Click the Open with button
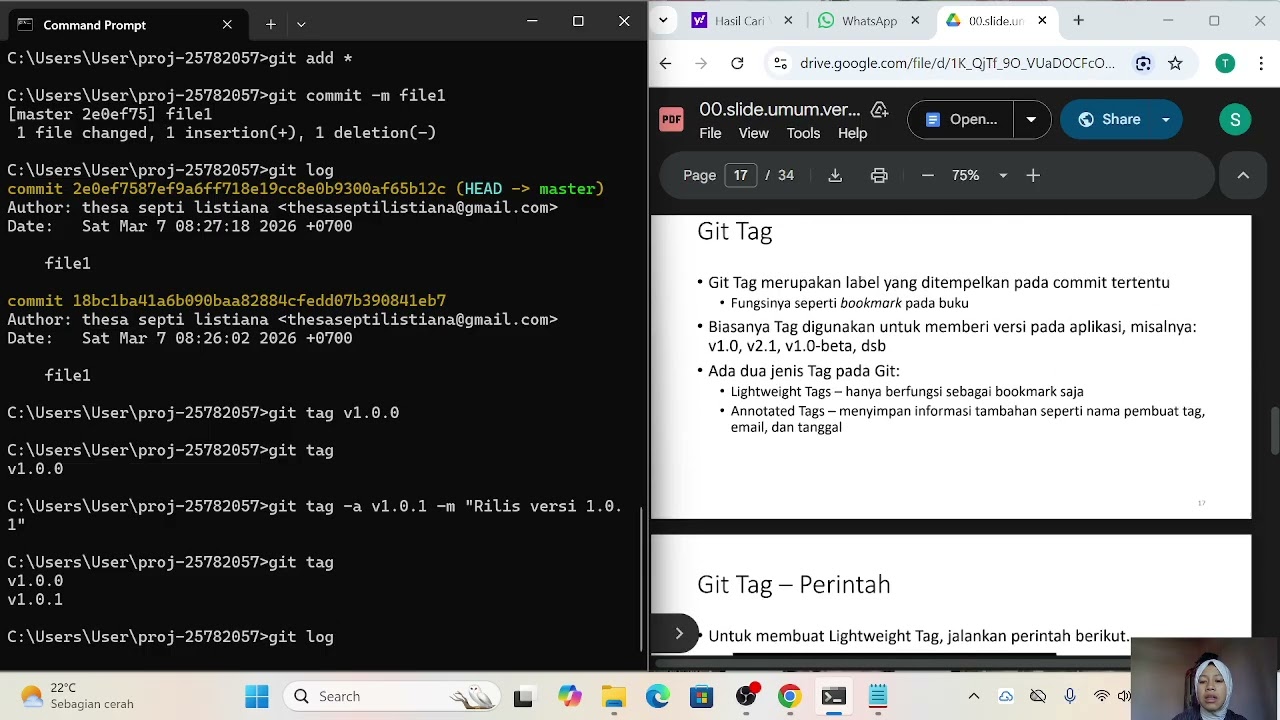The height and width of the screenshot is (720, 1280). tap(961, 120)
